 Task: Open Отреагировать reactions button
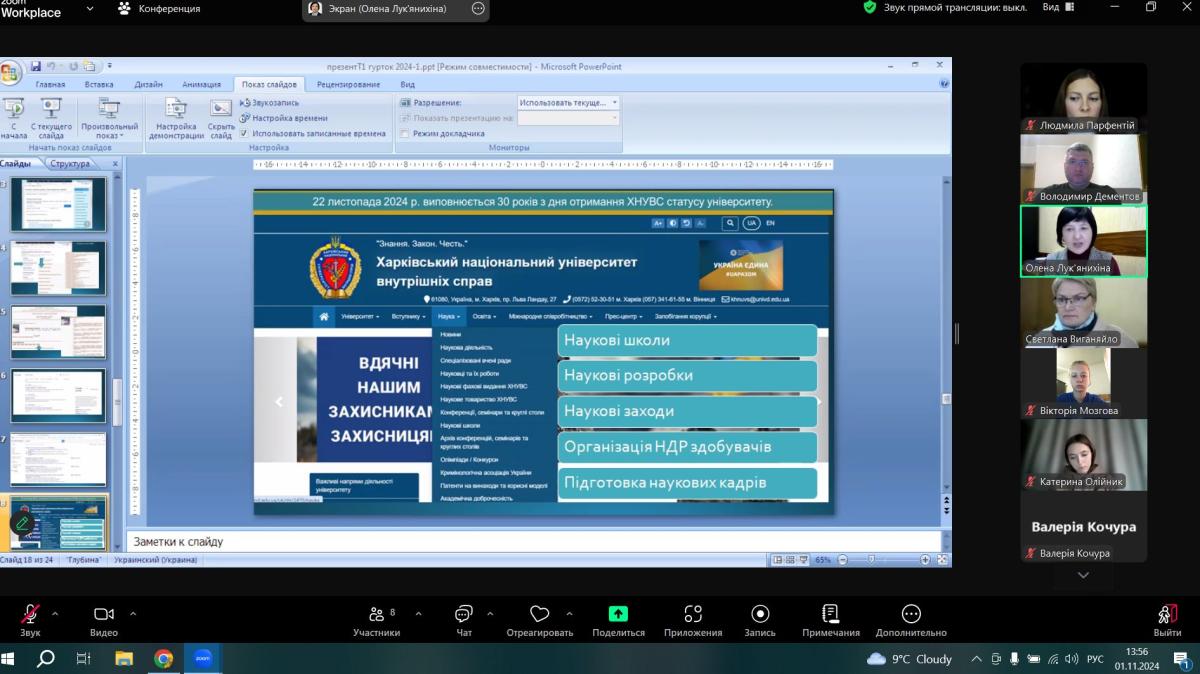[540, 614]
